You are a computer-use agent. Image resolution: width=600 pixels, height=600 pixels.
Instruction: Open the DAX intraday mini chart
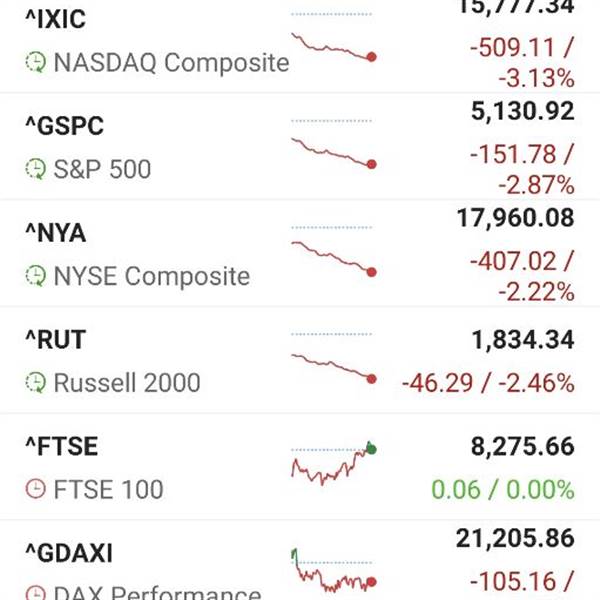334,570
